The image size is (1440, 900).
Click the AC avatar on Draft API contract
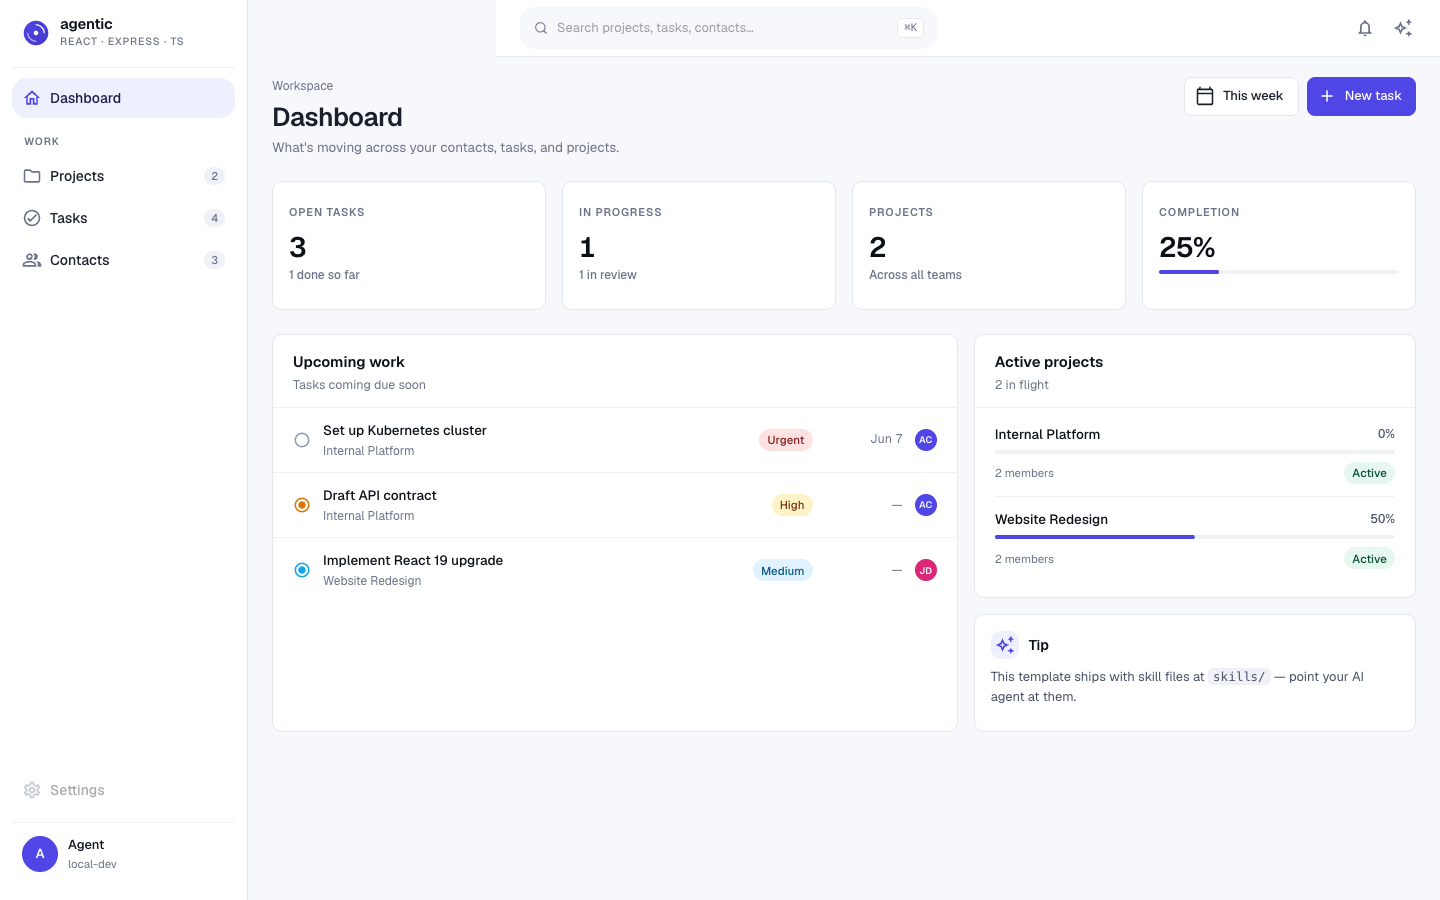pyautogui.click(x=926, y=505)
